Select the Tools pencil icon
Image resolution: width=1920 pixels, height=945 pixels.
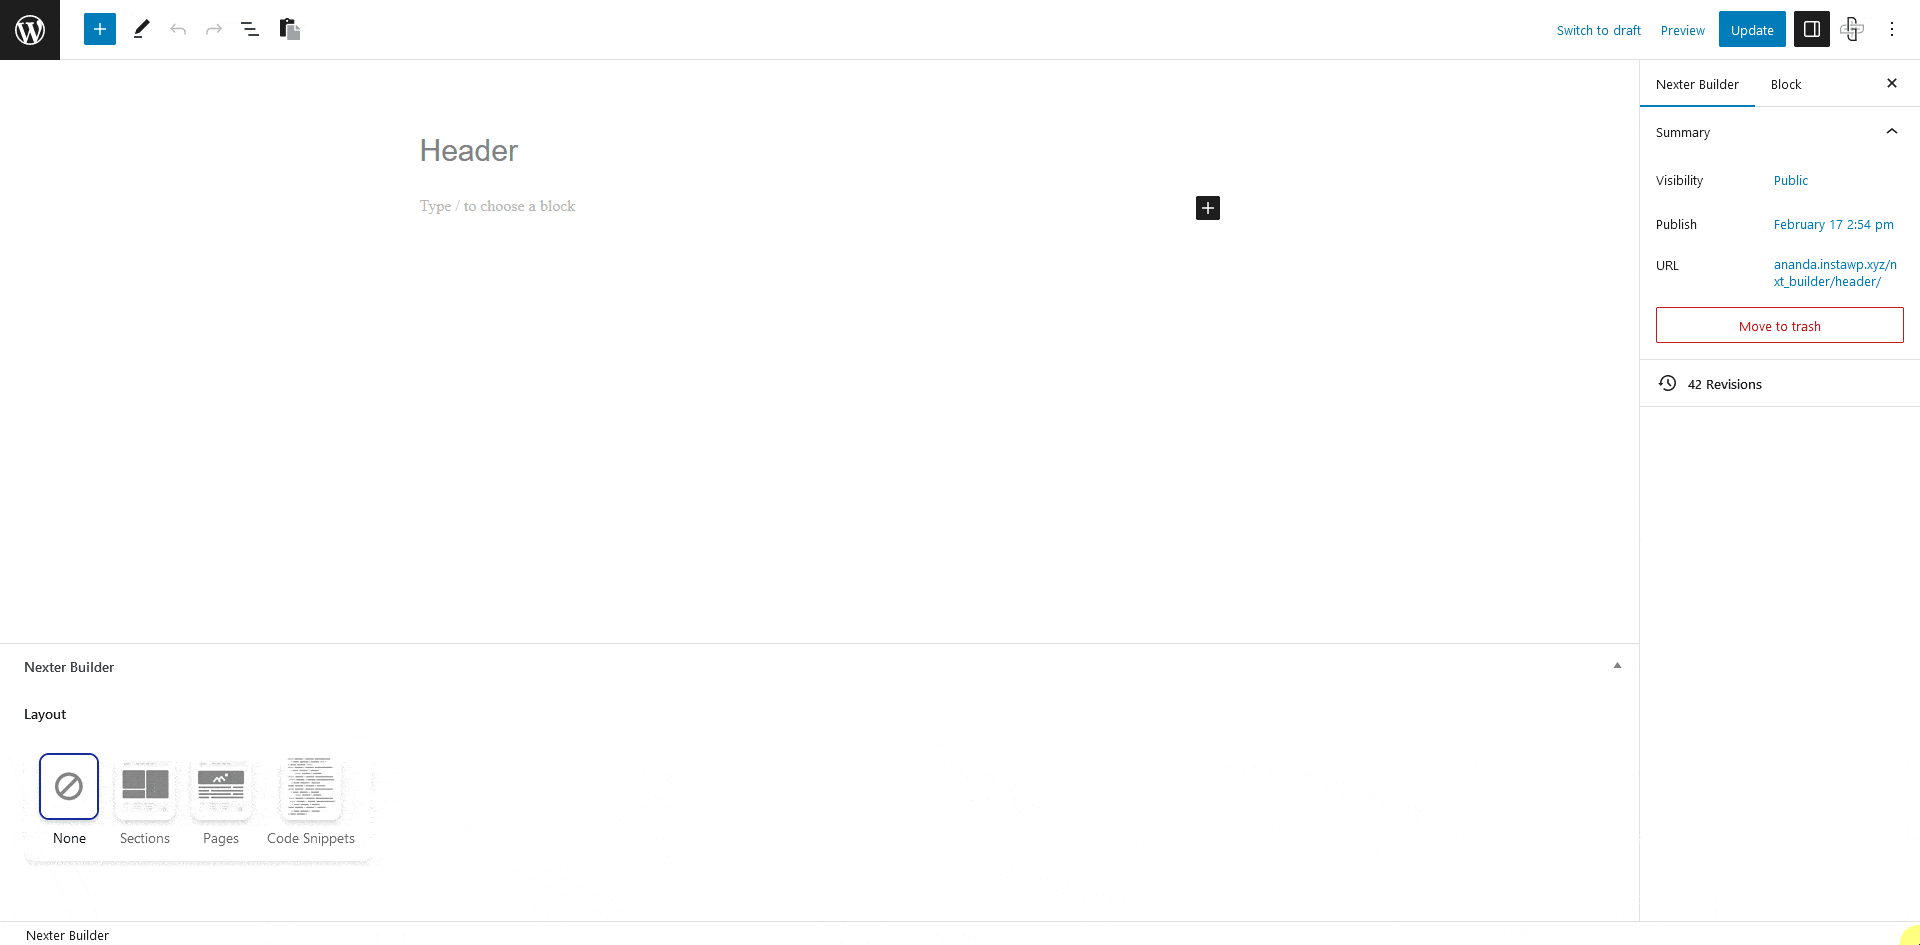[141, 29]
